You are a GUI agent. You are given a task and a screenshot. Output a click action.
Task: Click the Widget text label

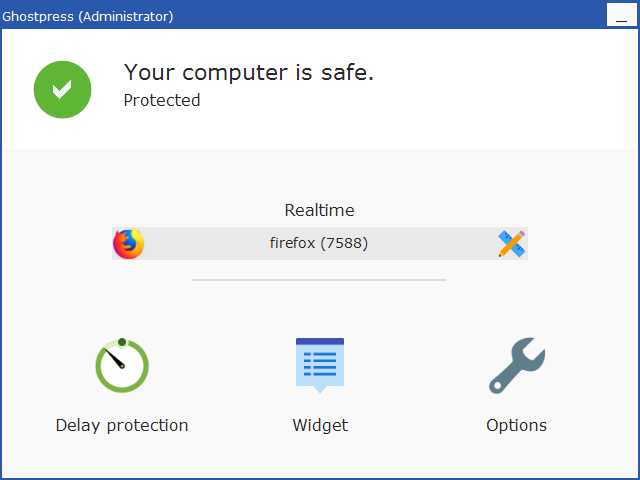pyautogui.click(x=320, y=425)
